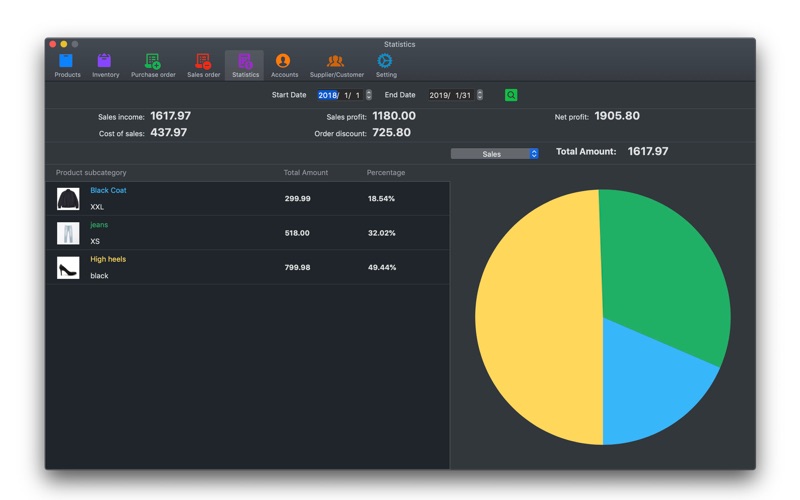Image resolution: width=800 pixels, height=500 pixels.
Task: Open the Supplier/Customer section
Action: [x=336, y=65]
